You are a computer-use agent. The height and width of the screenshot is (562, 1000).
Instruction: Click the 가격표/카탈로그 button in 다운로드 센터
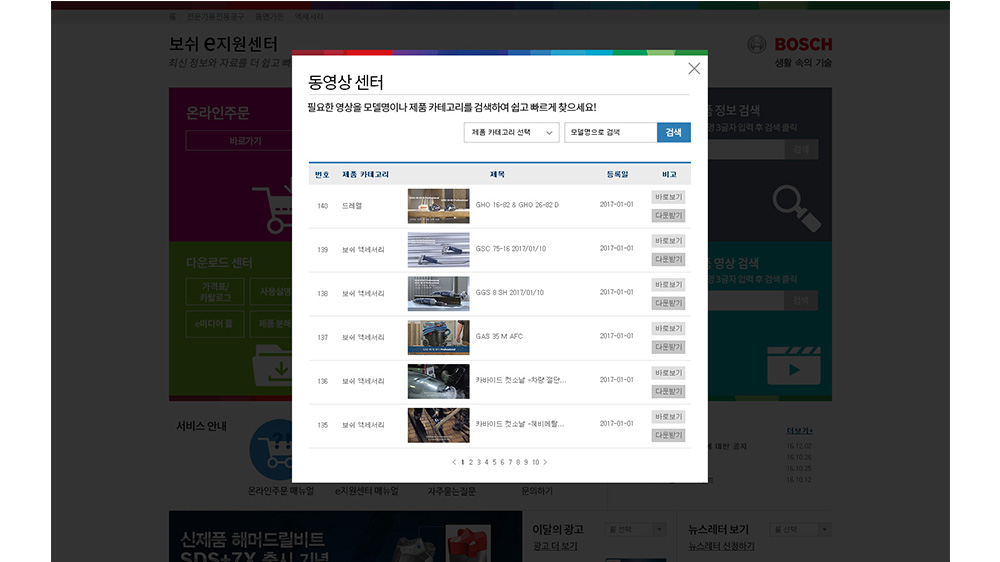tap(215, 292)
